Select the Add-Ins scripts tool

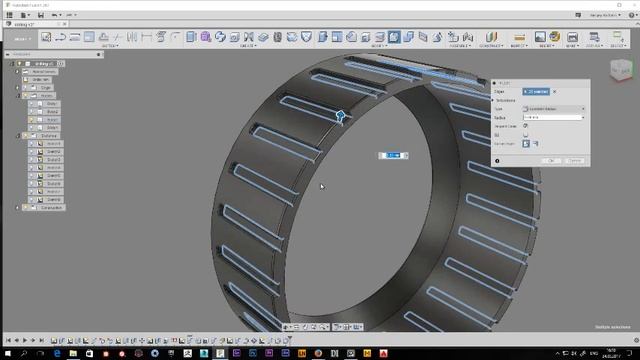tap(594, 37)
